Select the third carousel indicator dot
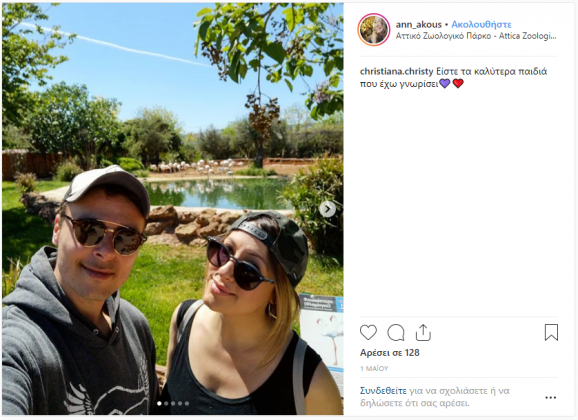This screenshot has width=578, height=420. pyautogui.click(x=173, y=403)
